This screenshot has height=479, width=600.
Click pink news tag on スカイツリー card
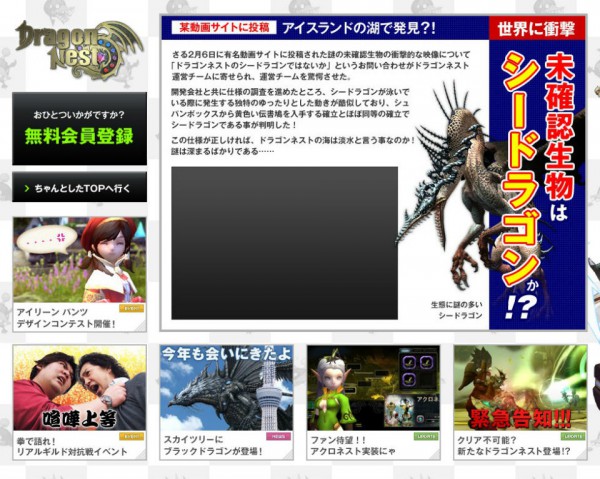278,436
